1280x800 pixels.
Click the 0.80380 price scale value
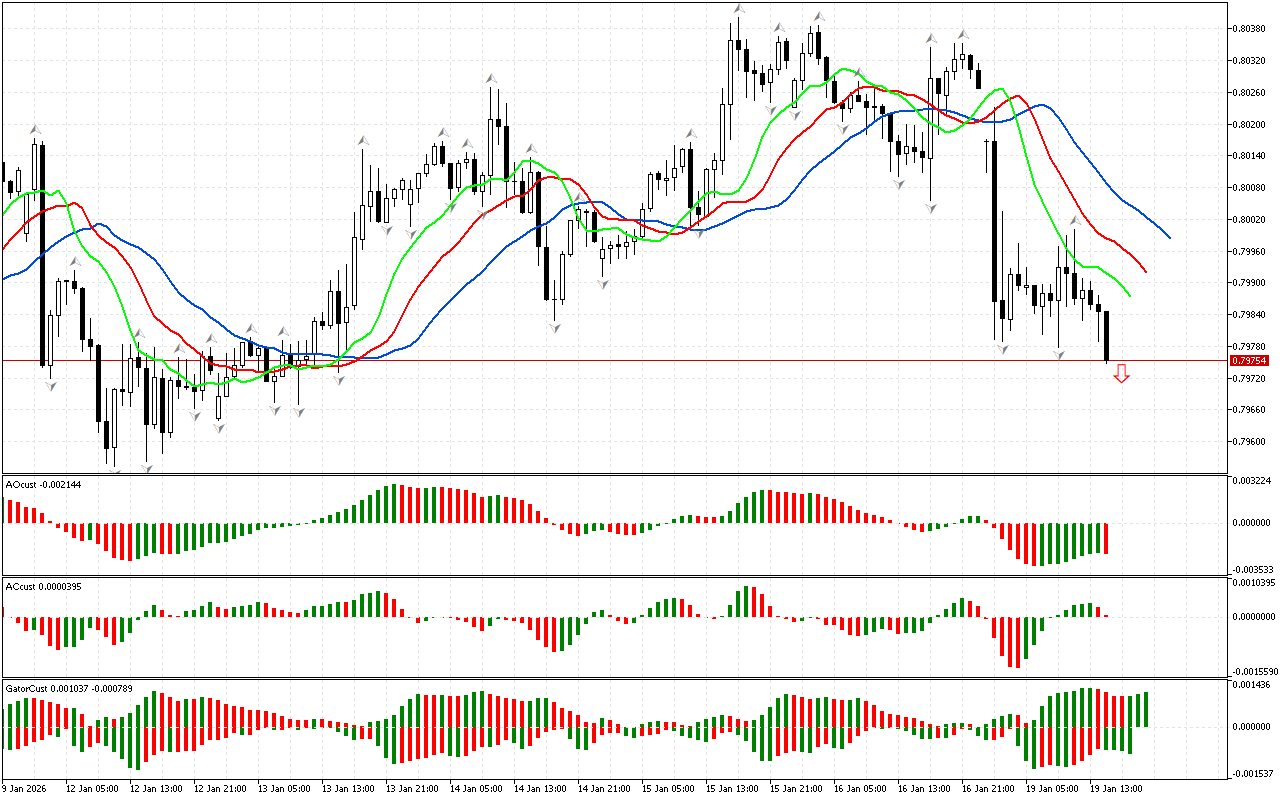[1250, 29]
